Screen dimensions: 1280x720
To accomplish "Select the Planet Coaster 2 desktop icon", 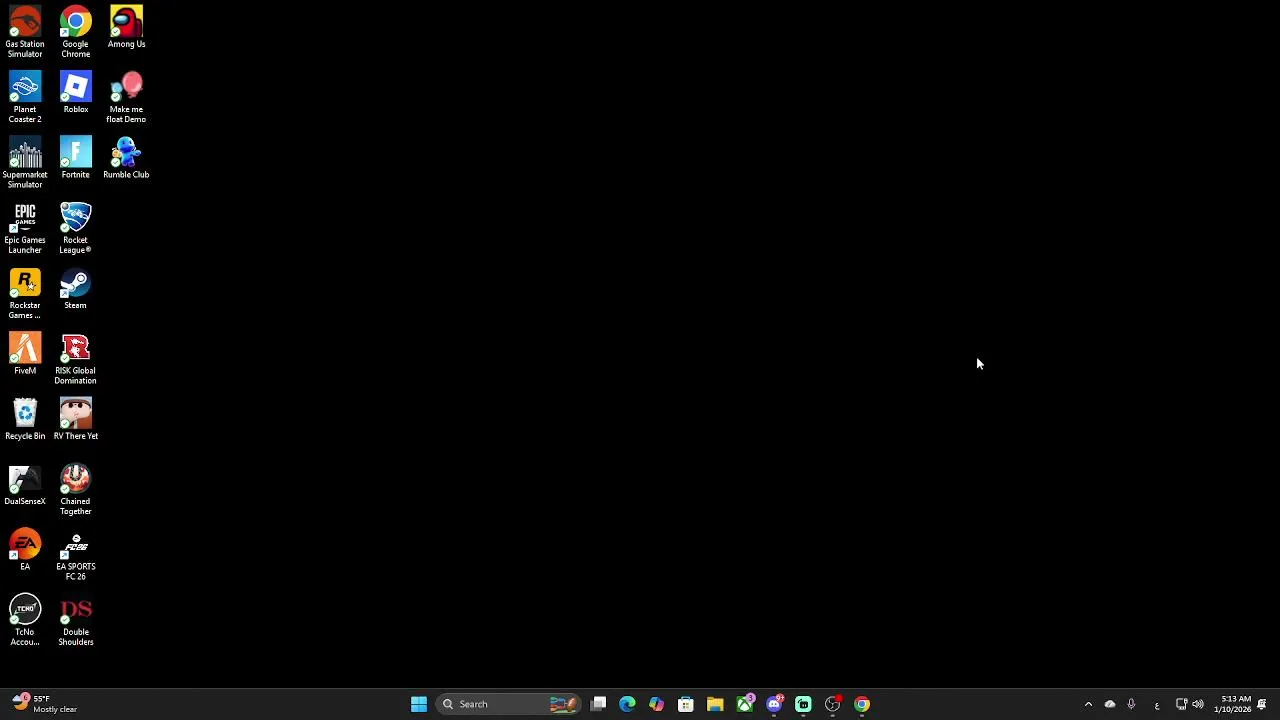I will pos(25,97).
